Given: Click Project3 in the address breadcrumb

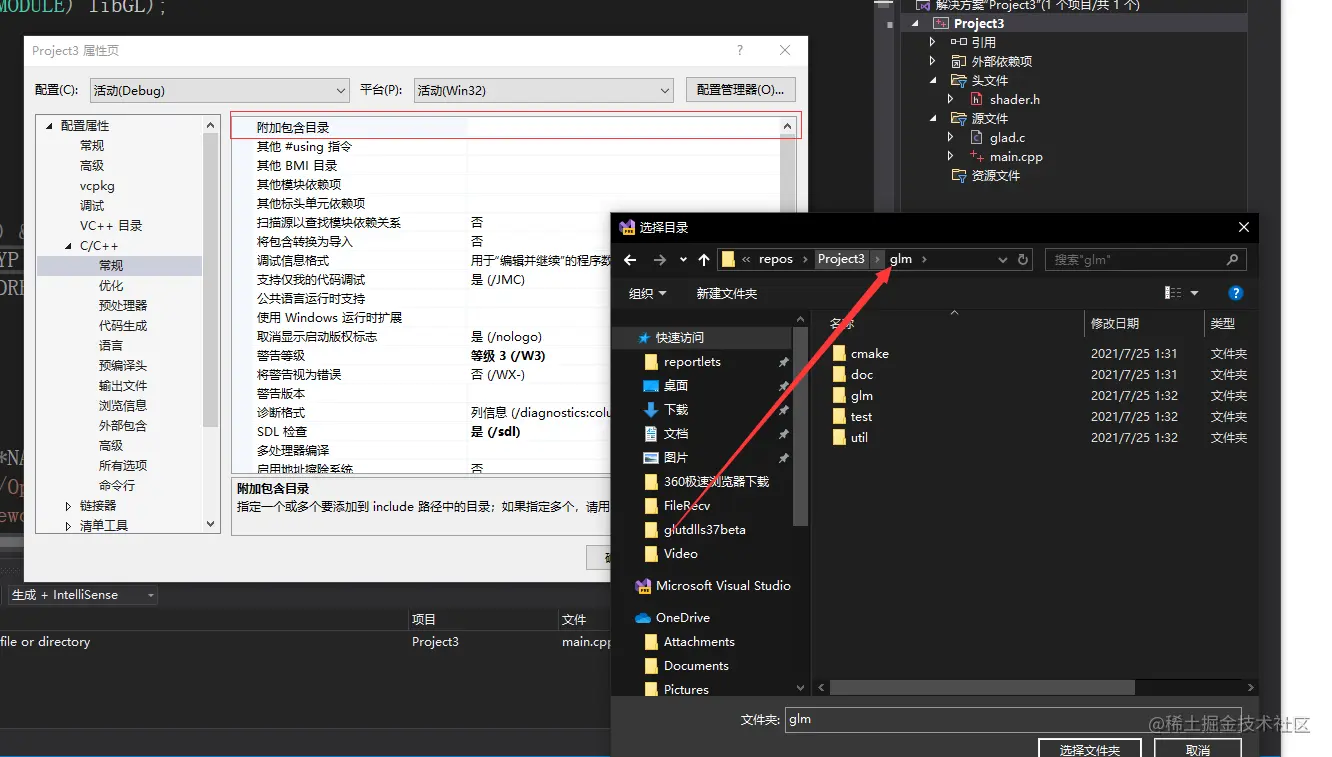Looking at the screenshot, I should click(841, 259).
